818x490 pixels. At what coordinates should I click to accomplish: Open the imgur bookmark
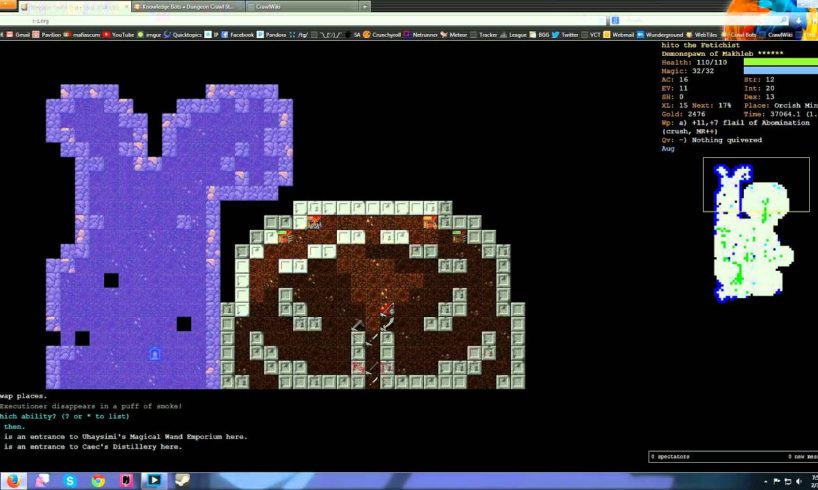[149, 34]
